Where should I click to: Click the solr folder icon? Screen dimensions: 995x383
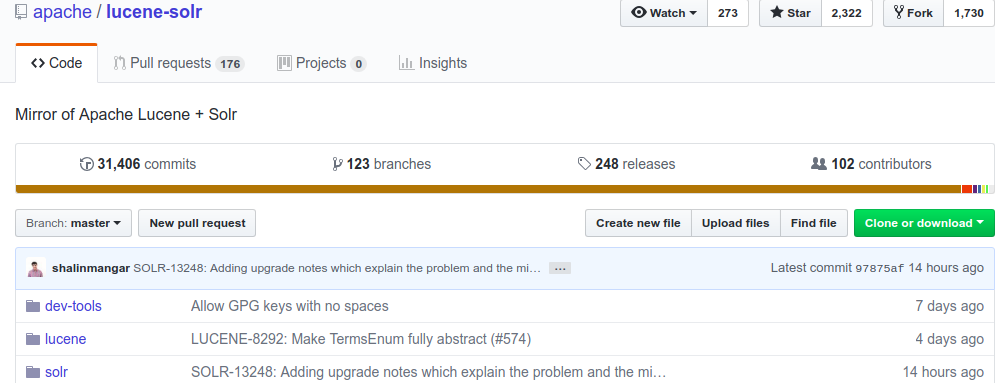pyautogui.click(x=33, y=372)
